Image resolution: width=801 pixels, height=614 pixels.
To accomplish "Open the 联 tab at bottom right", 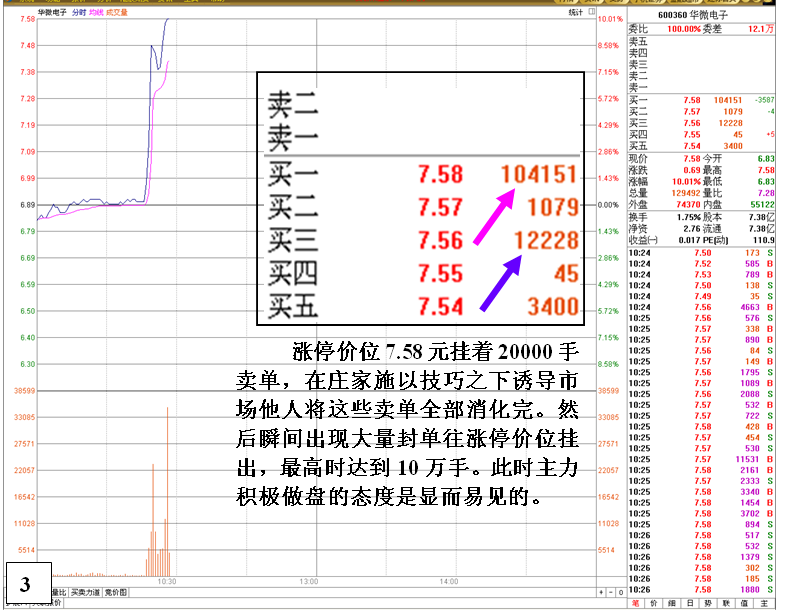I will [726, 603].
